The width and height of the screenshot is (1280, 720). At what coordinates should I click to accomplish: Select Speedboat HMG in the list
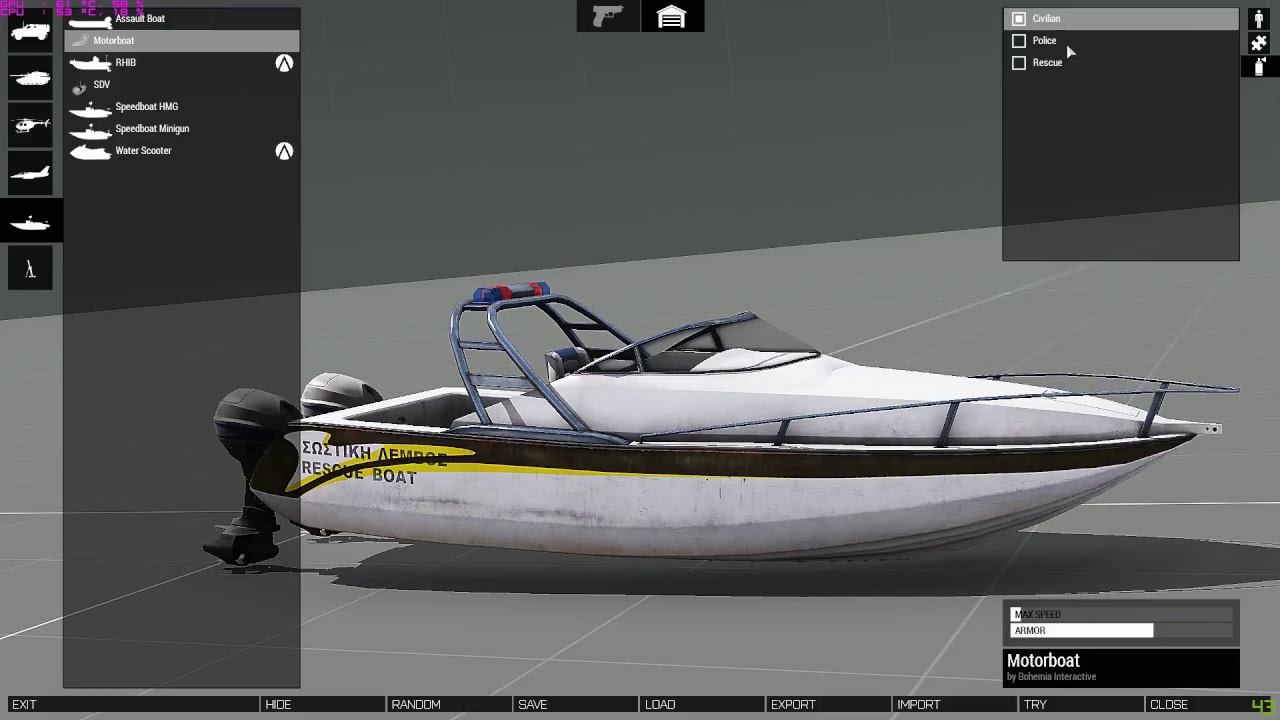tap(181, 107)
